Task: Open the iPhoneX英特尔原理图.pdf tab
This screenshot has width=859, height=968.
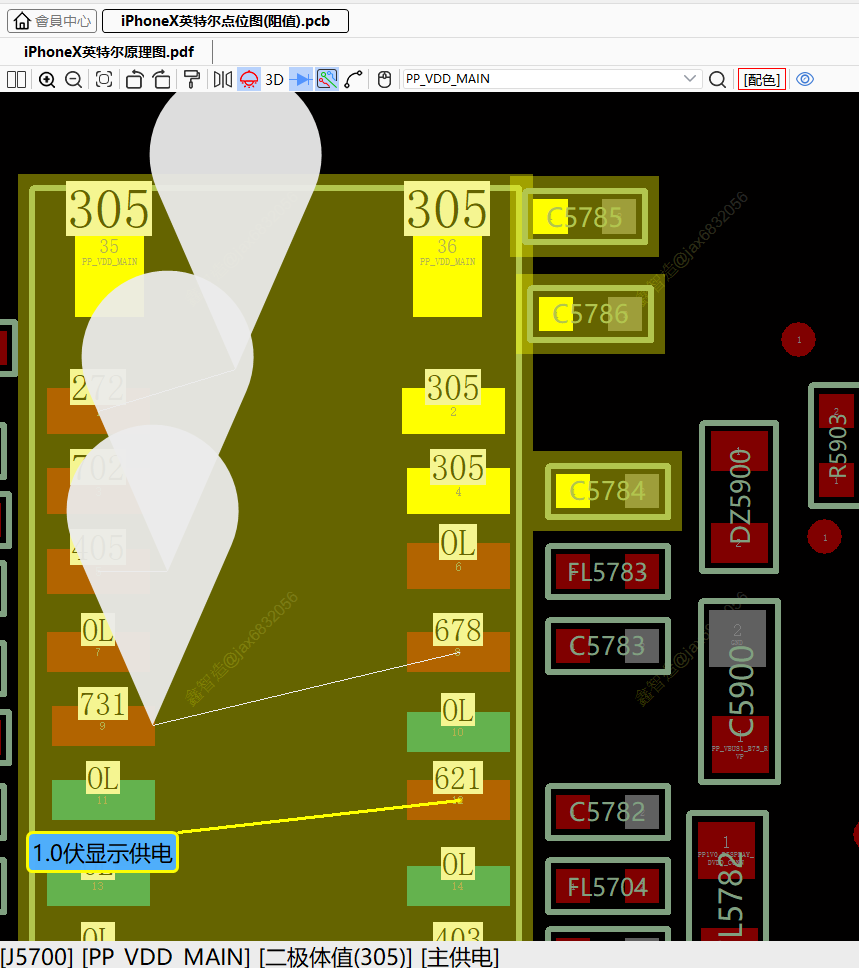Action: (x=109, y=52)
